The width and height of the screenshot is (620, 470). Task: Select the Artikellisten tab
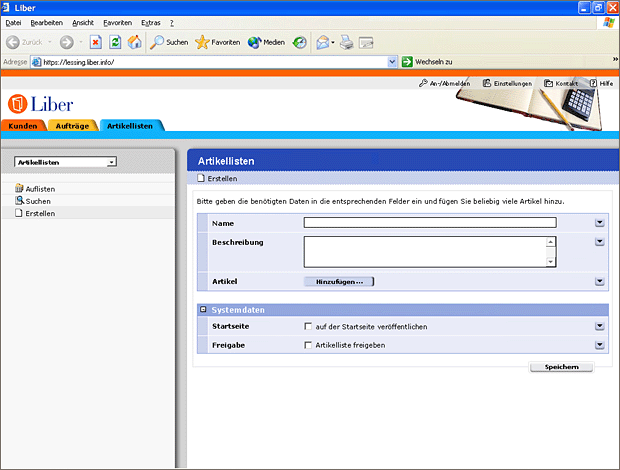point(130,126)
